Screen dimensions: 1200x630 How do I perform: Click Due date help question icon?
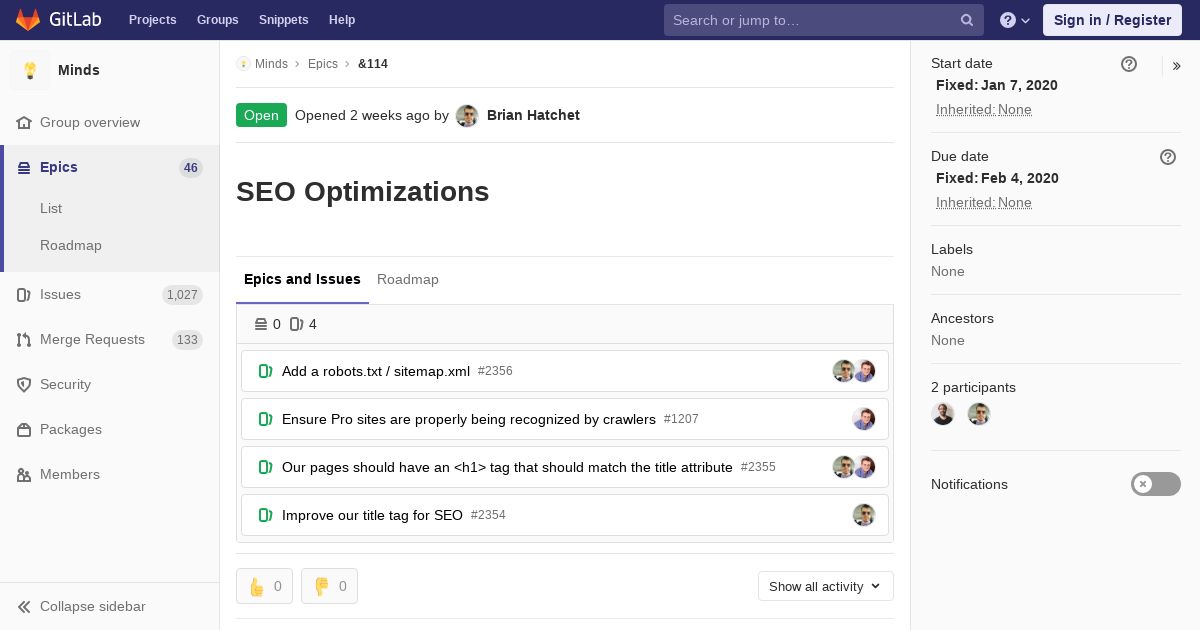1168,157
